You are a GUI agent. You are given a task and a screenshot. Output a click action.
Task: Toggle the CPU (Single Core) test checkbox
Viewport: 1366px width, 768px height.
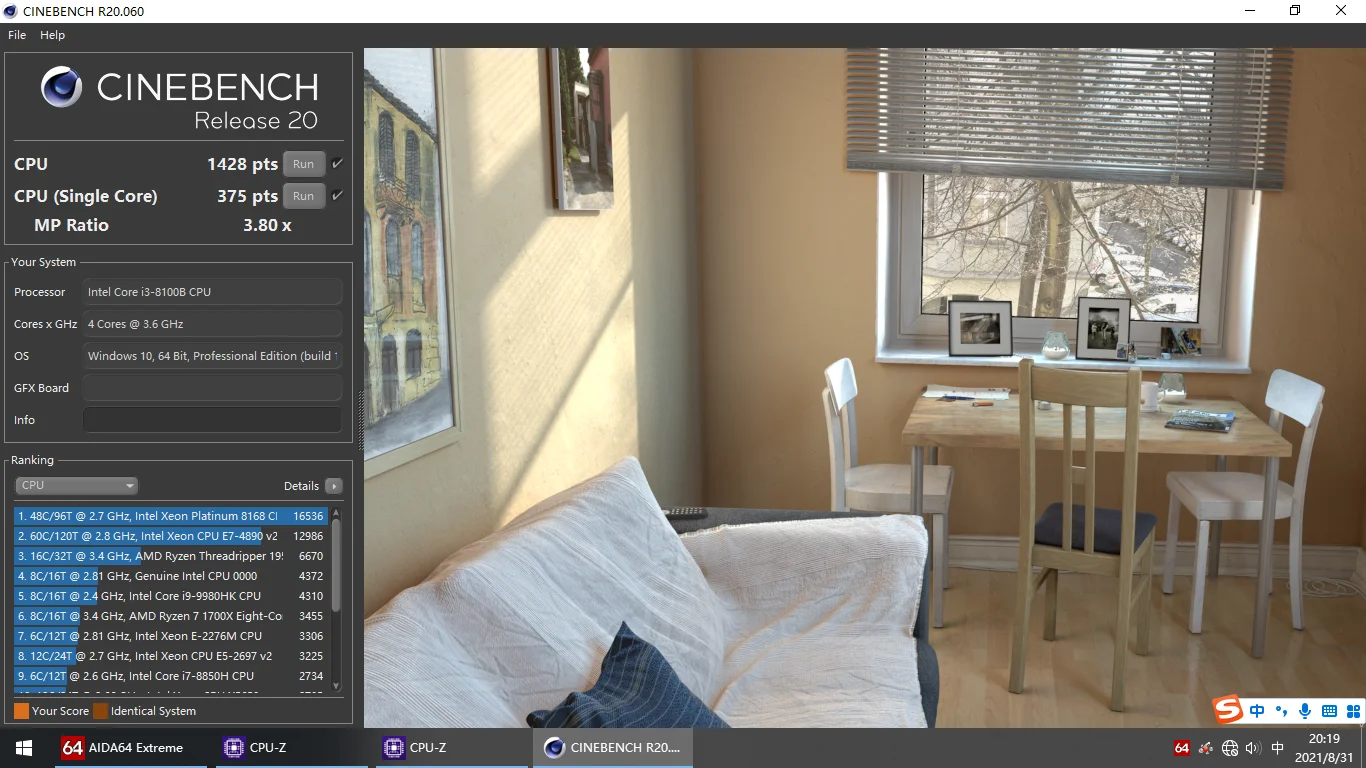tap(338, 196)
